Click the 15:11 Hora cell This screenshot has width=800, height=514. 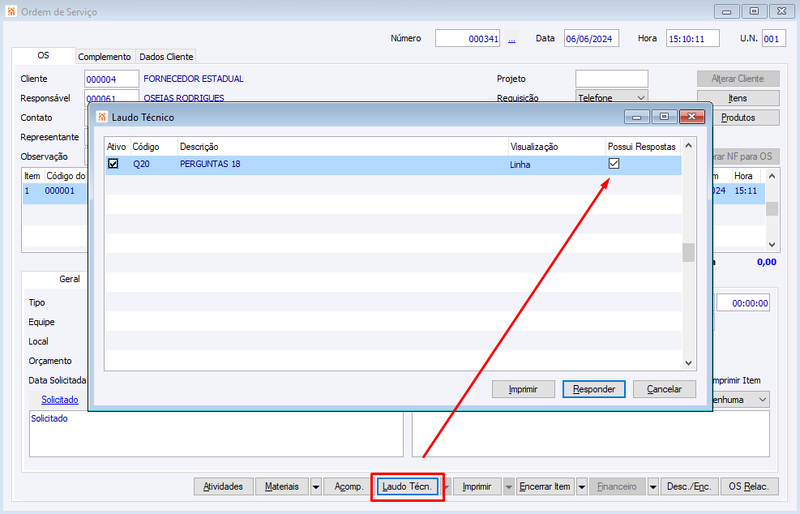[745, 191]
